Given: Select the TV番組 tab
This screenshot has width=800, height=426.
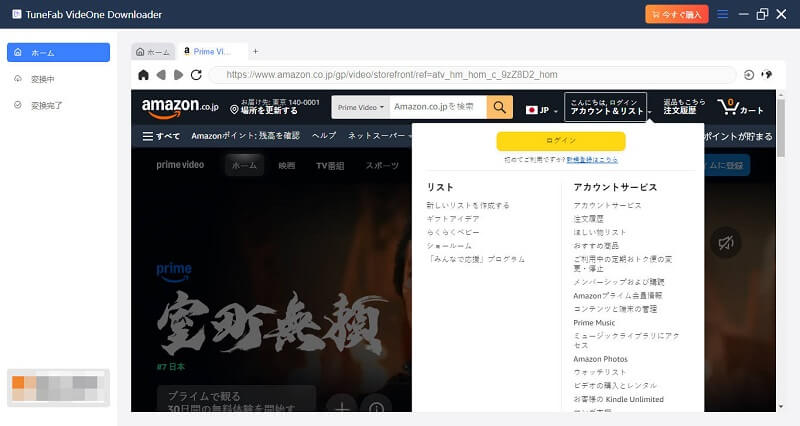Looking at the screenshot, I should point(330,165).
